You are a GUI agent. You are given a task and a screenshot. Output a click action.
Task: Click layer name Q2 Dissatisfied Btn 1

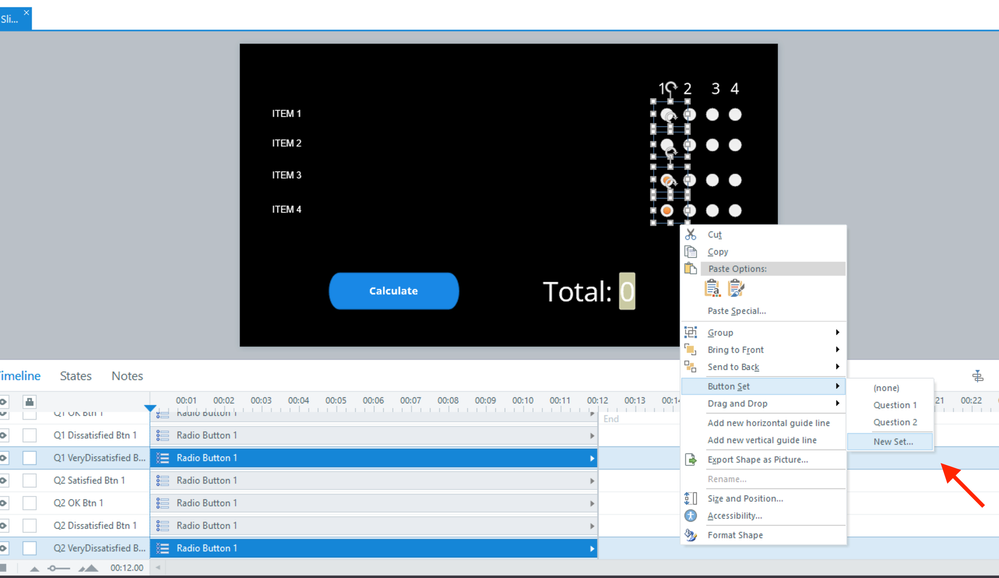95,526
